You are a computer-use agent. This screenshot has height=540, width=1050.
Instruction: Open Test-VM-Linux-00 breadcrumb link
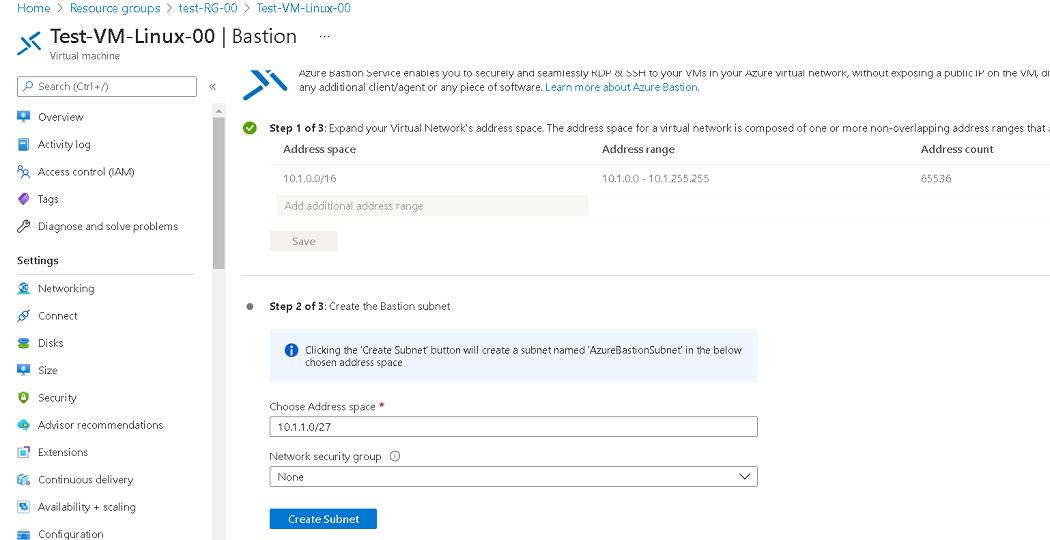pos(303,8)
